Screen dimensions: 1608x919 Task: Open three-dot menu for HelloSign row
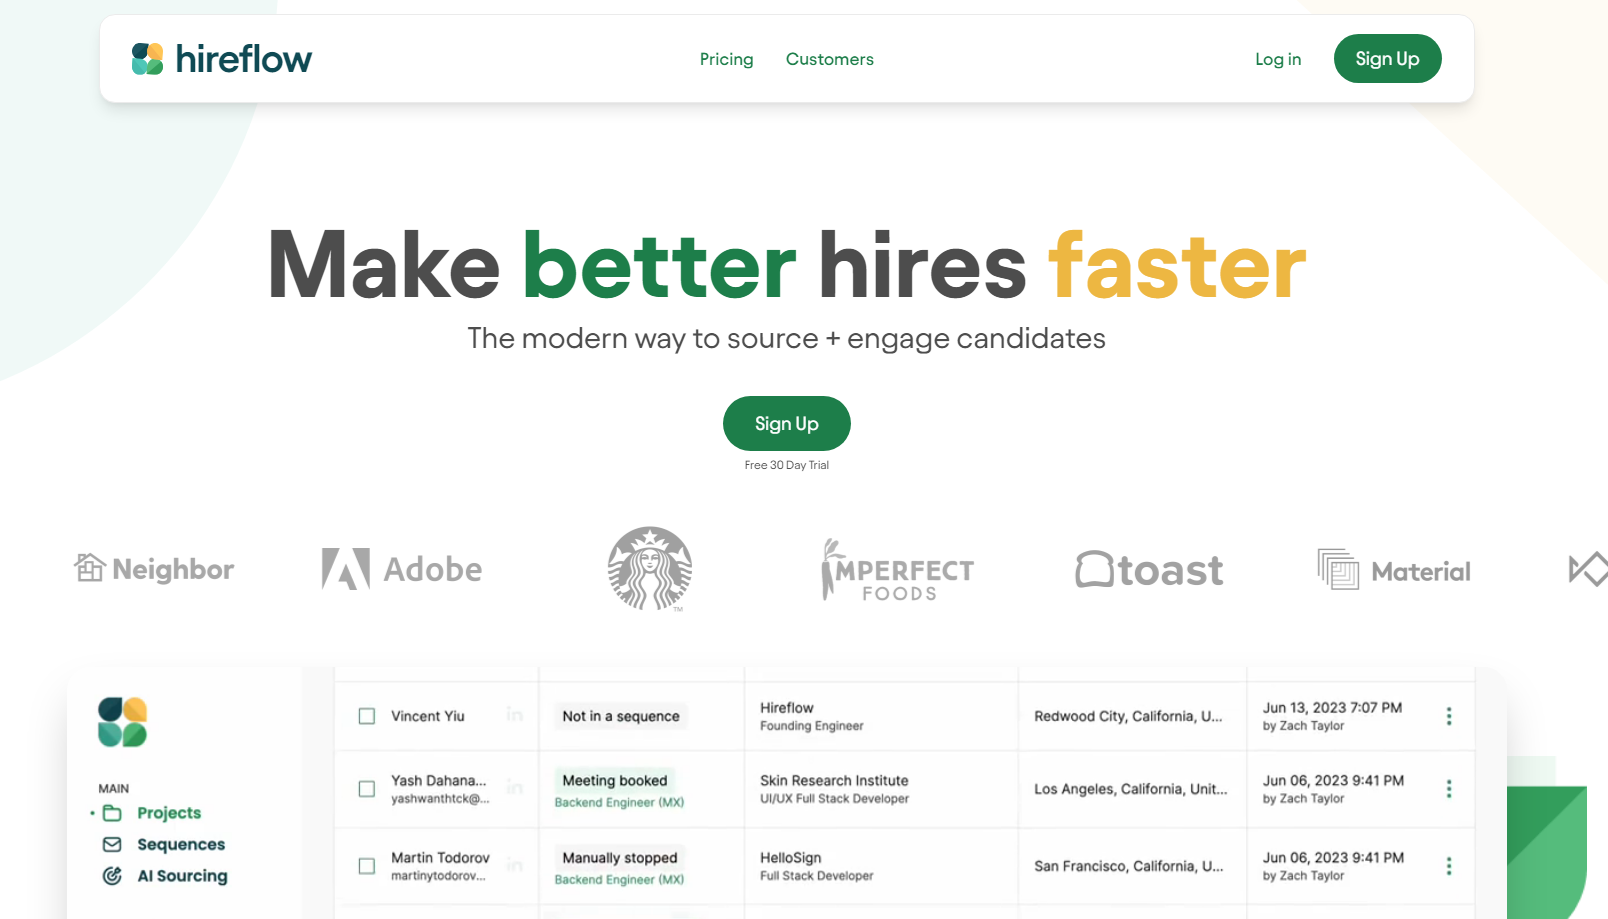click(x=1448, y=866)
